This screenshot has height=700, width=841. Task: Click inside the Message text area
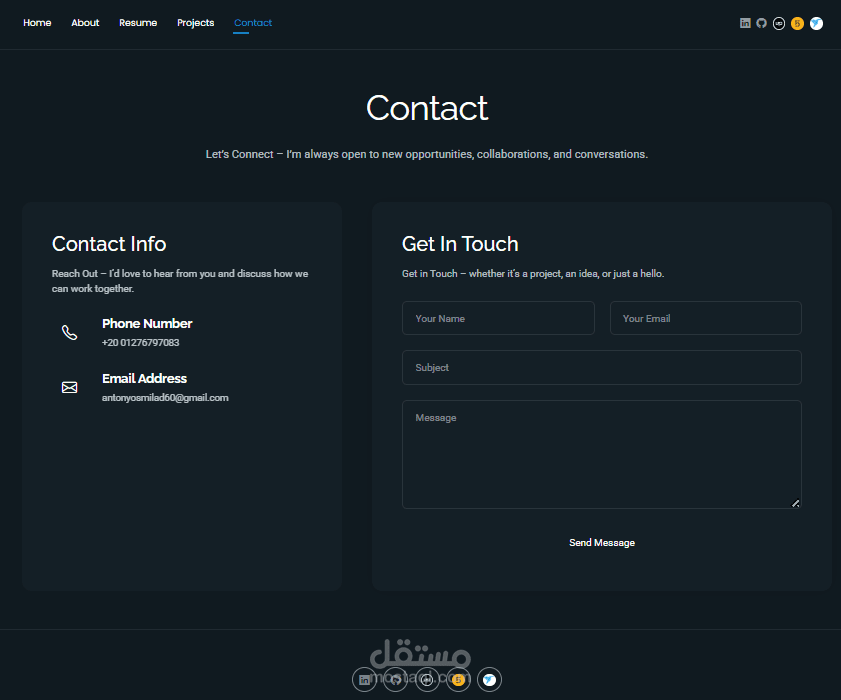coord(602,454)
